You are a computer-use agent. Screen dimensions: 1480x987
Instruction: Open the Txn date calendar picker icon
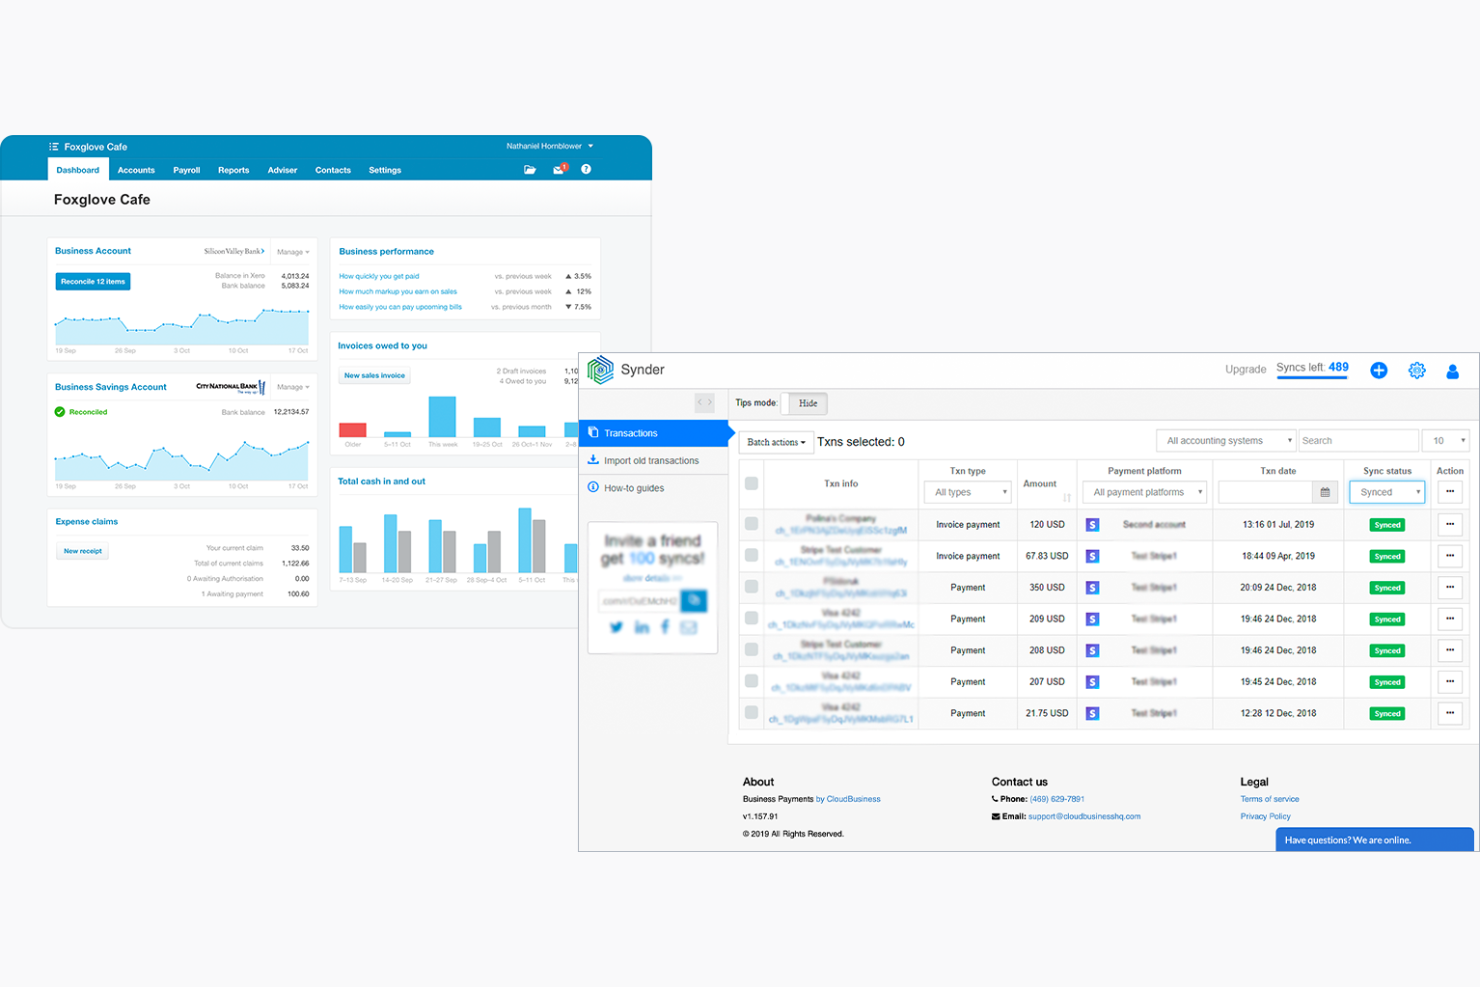[1325, 492]
